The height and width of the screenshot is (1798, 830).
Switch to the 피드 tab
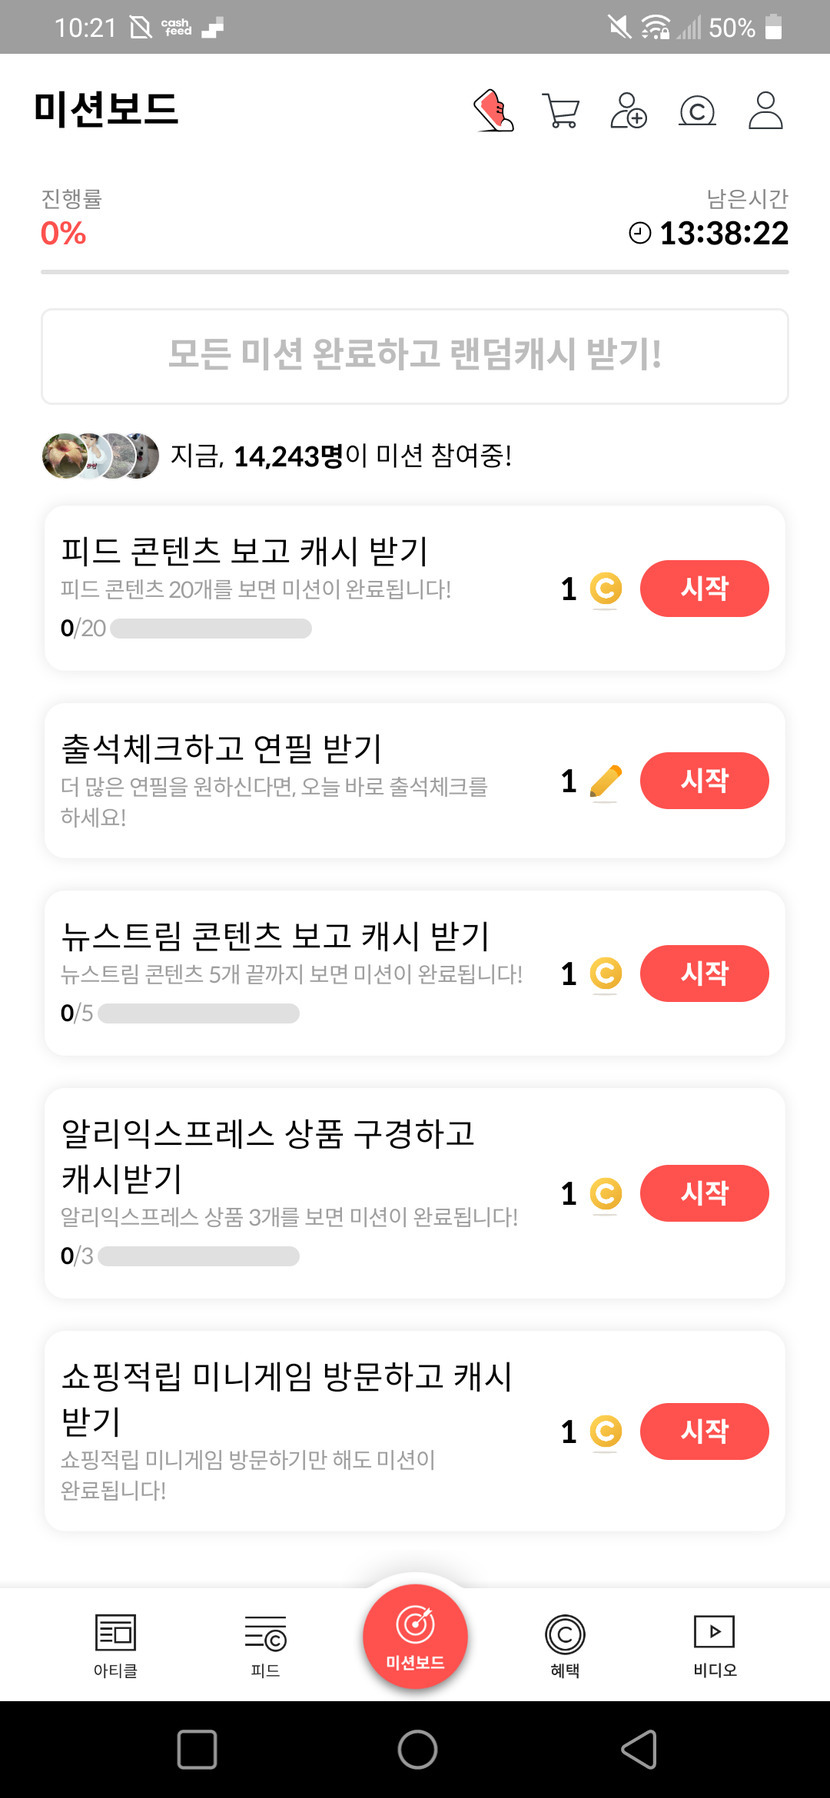(x=265, y=1644)
